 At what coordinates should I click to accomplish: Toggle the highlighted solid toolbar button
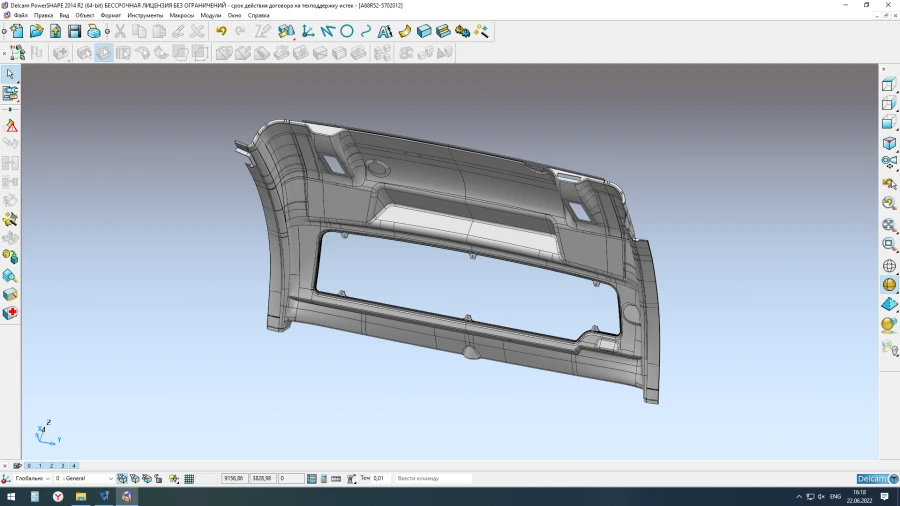click(104, 53)
